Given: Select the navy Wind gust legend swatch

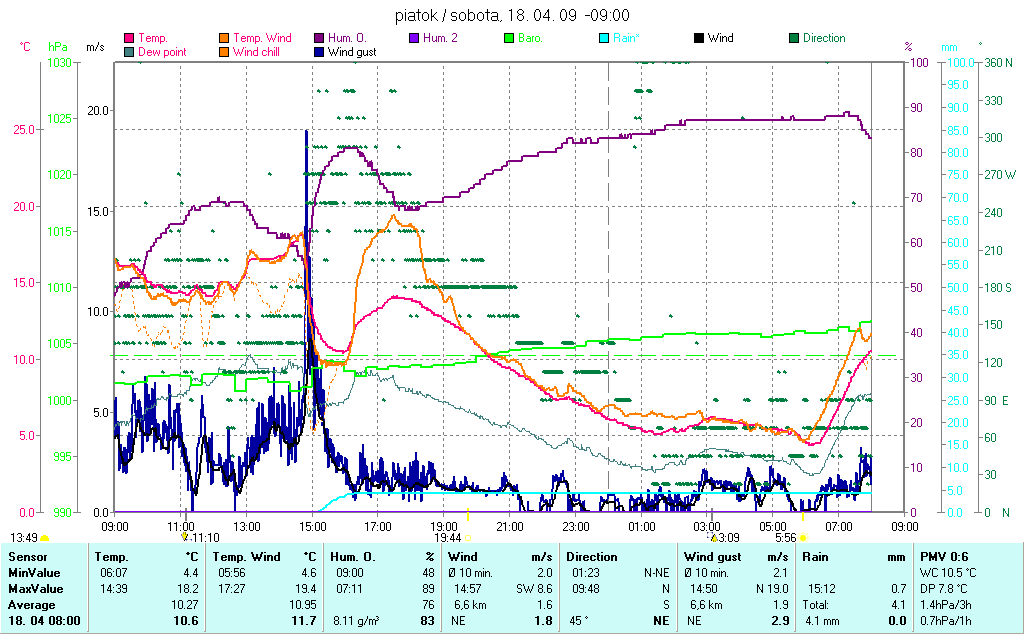Looking at the screenshot, I should click(319, 52).
